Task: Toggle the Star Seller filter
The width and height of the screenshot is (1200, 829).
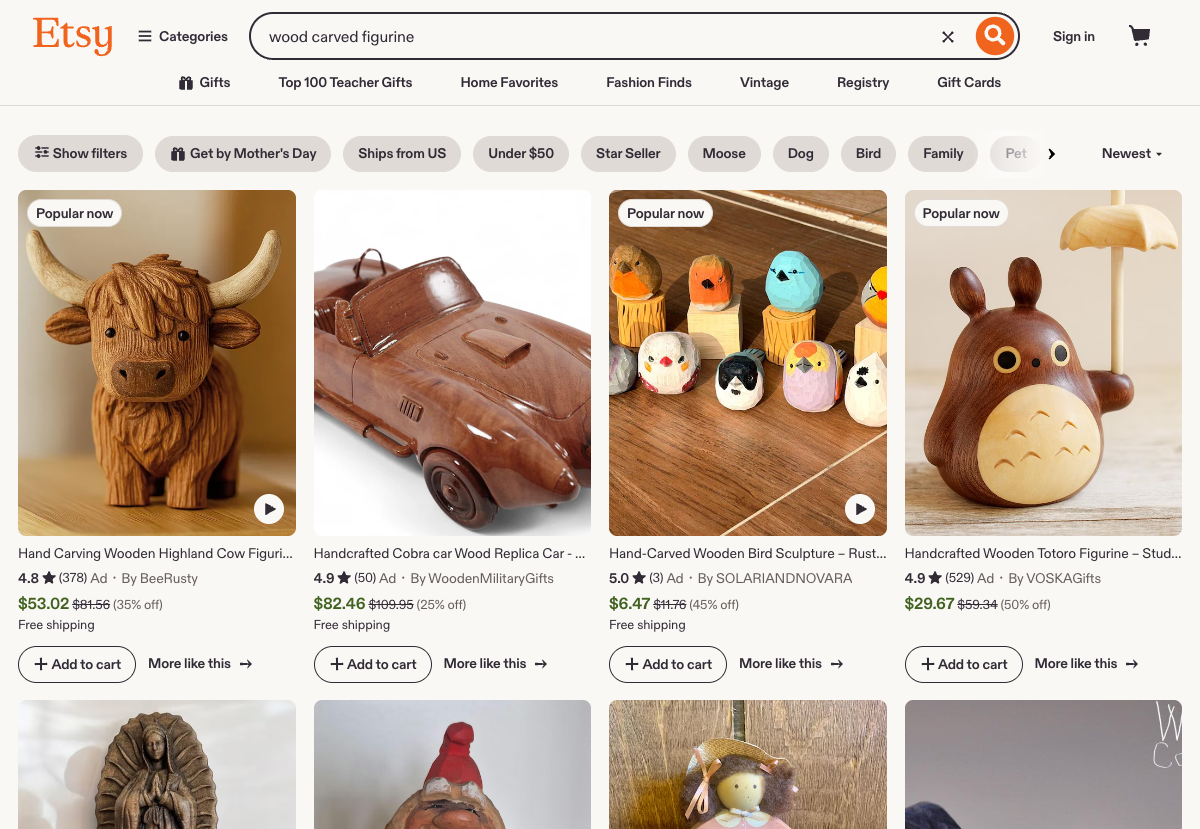Action: pos(628,154)
